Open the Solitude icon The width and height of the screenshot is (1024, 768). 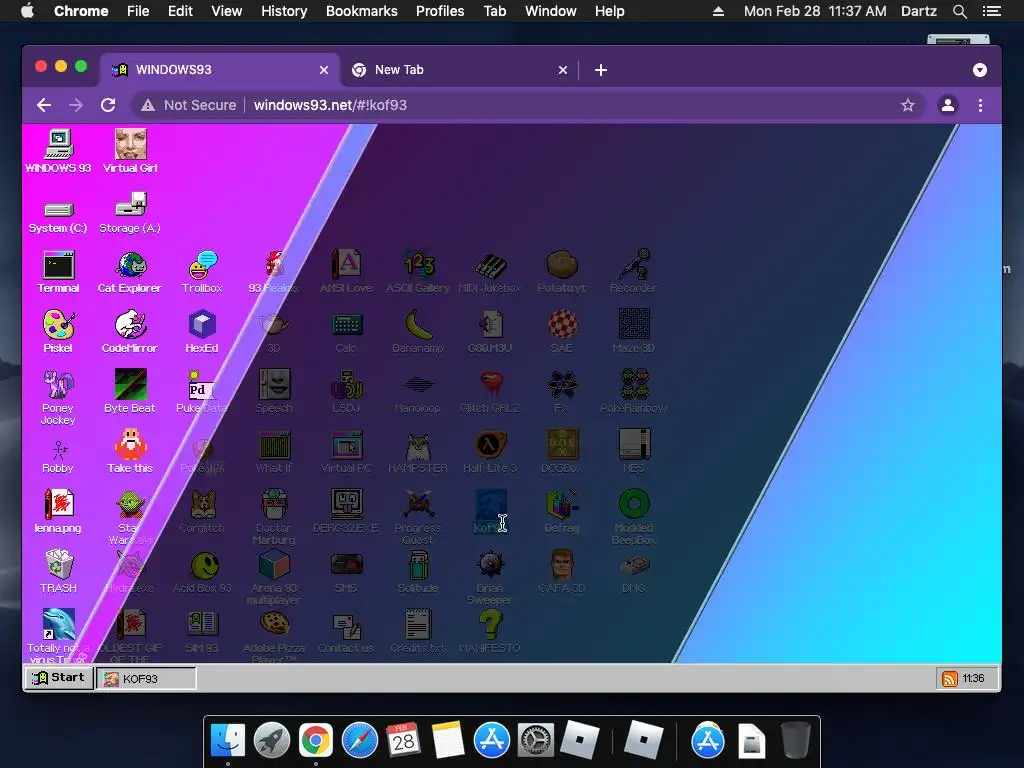coord(418,572)
